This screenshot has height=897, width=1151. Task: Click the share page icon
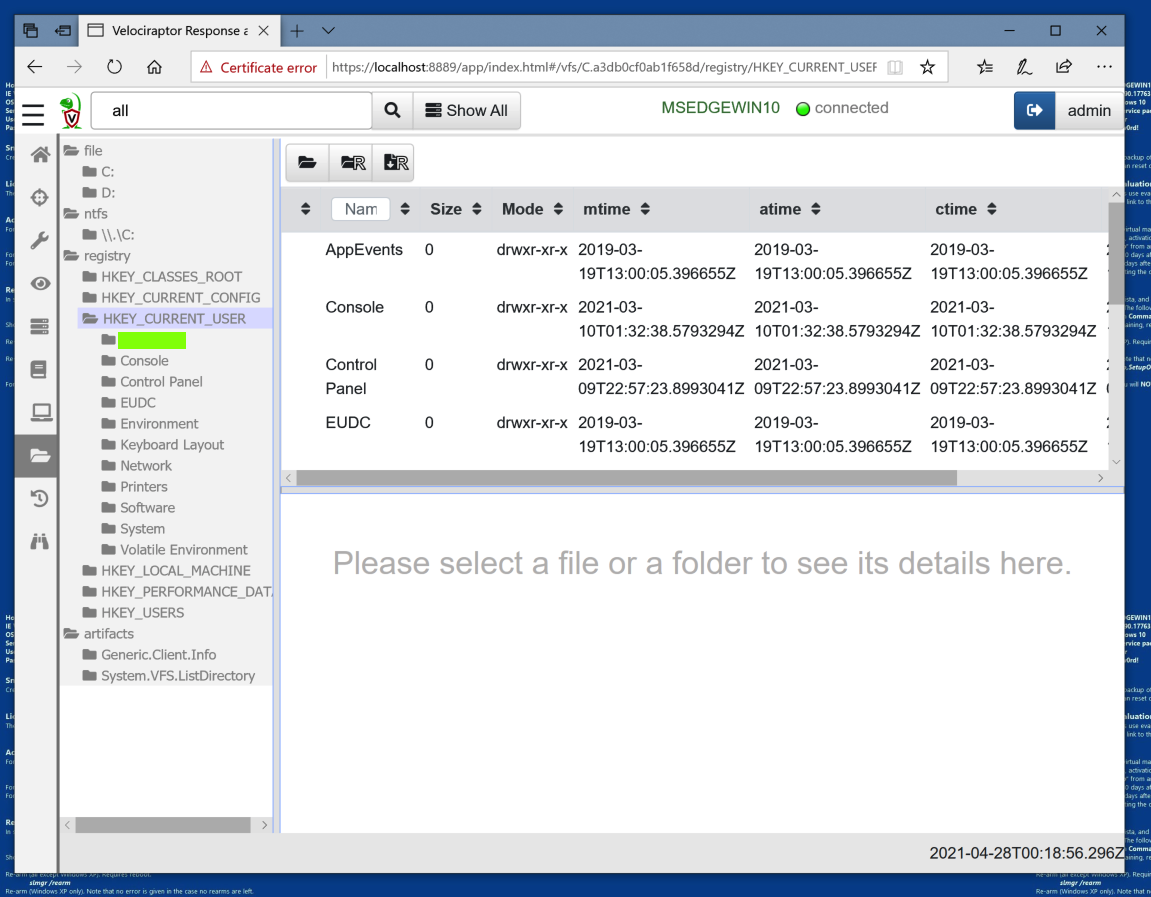point(1064,67)
